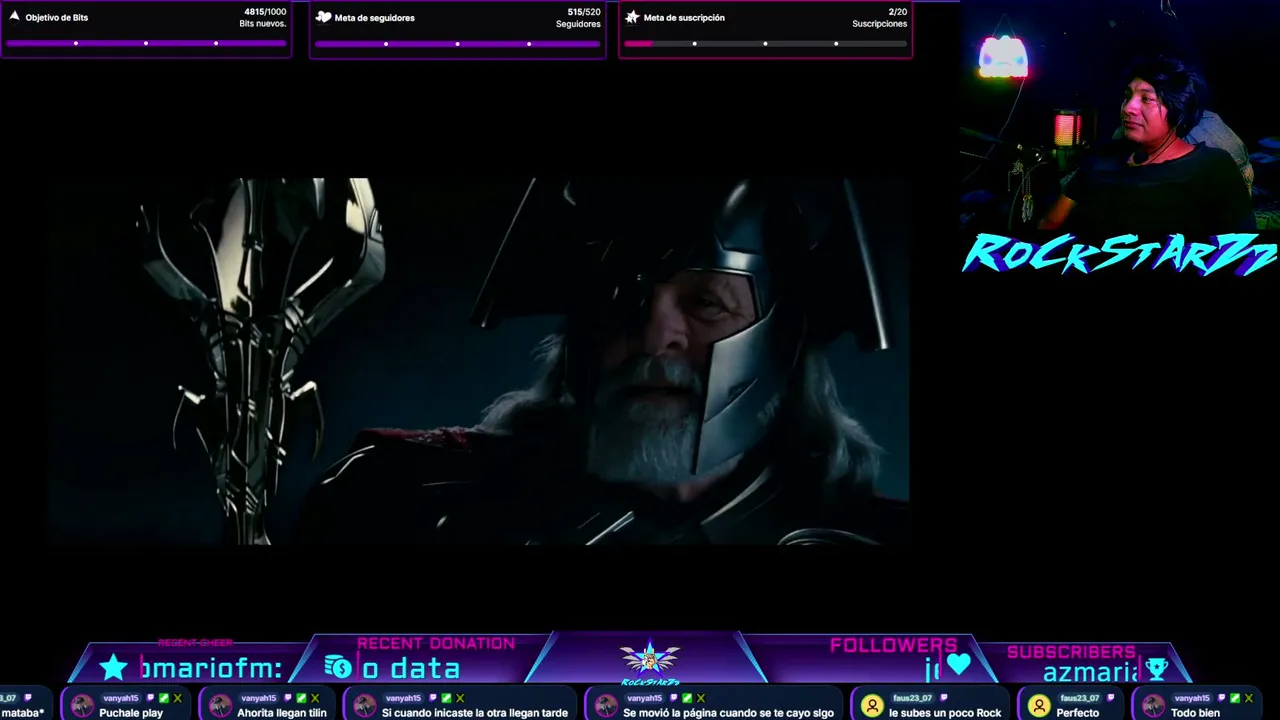1280x720 pixels.
Task: Click the "Meta de seguidores" label
Action: point(375,18)
